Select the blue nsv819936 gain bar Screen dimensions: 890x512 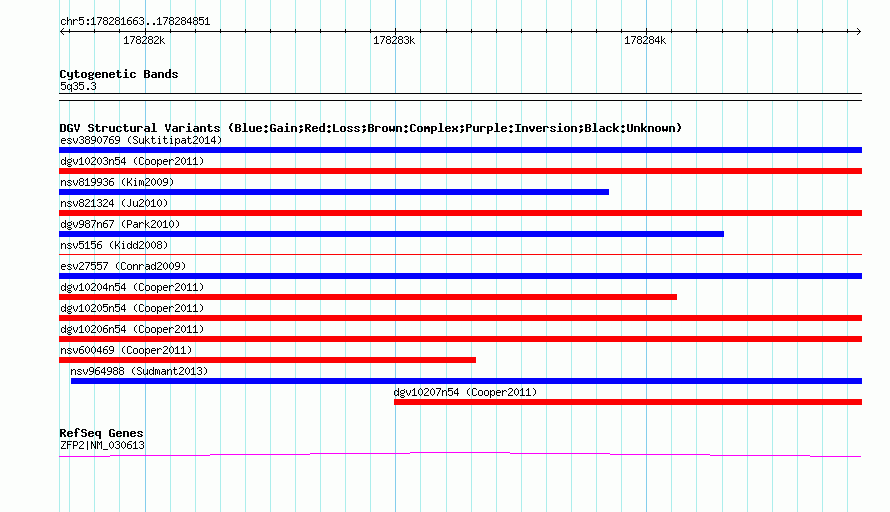(x=334, y=192)
